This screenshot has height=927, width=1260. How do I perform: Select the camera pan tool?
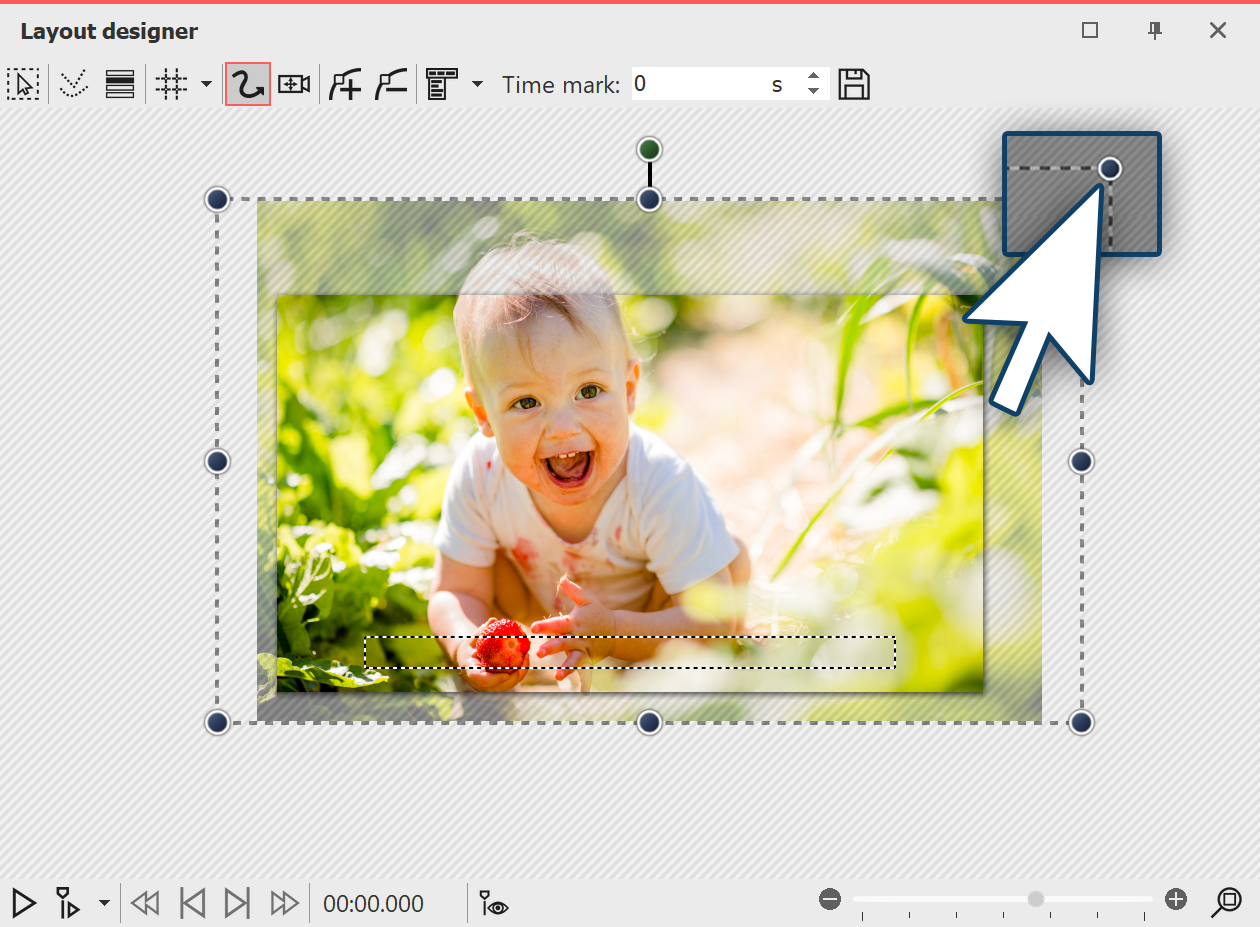[x=293, y=84]
